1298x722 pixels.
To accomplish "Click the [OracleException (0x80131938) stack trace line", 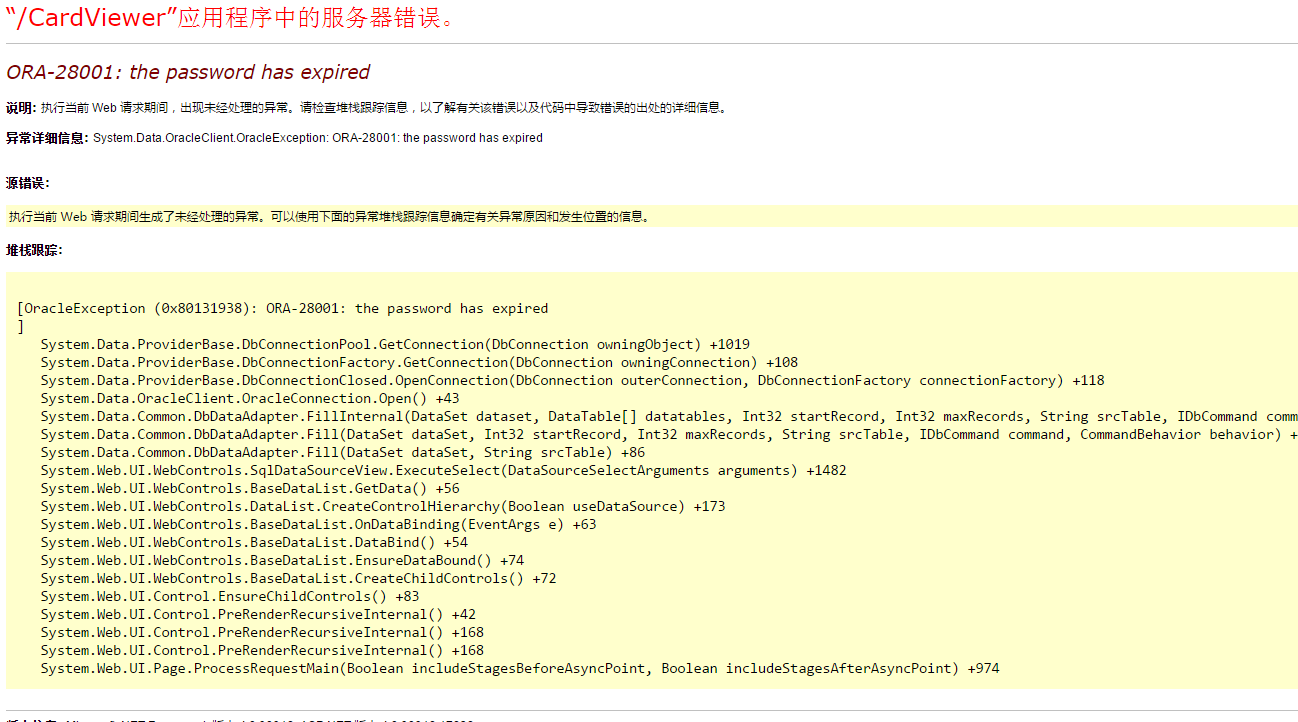I will (x=283, y=308).
